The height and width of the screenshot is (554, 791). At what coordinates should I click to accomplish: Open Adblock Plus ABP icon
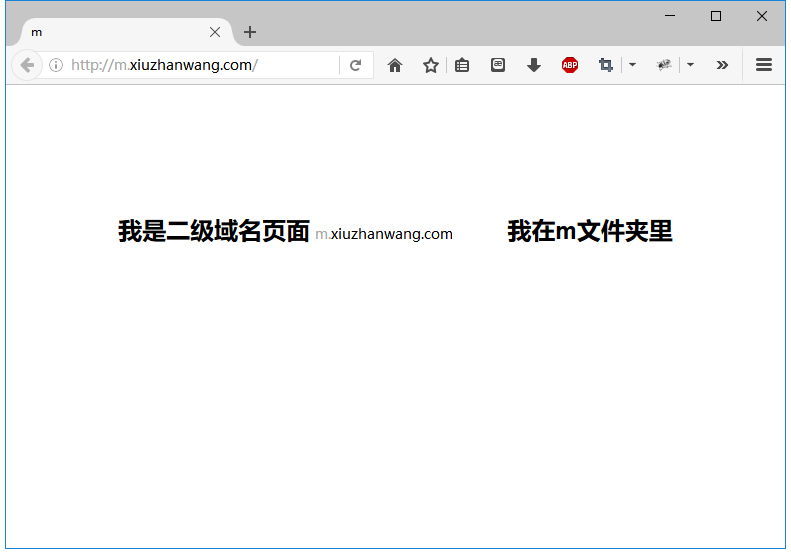tap(570, 65)
